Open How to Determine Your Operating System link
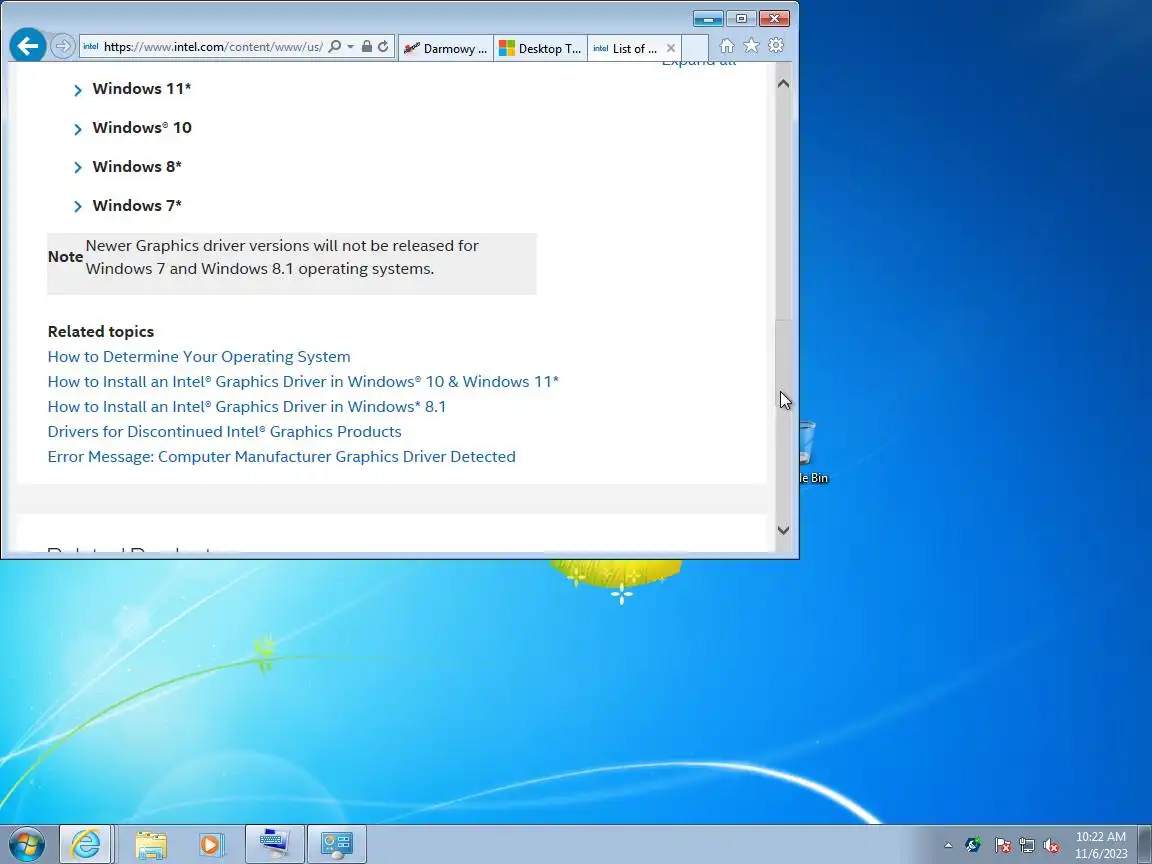1152x864 pixels. pyautogui.click(x=199, y=356)
